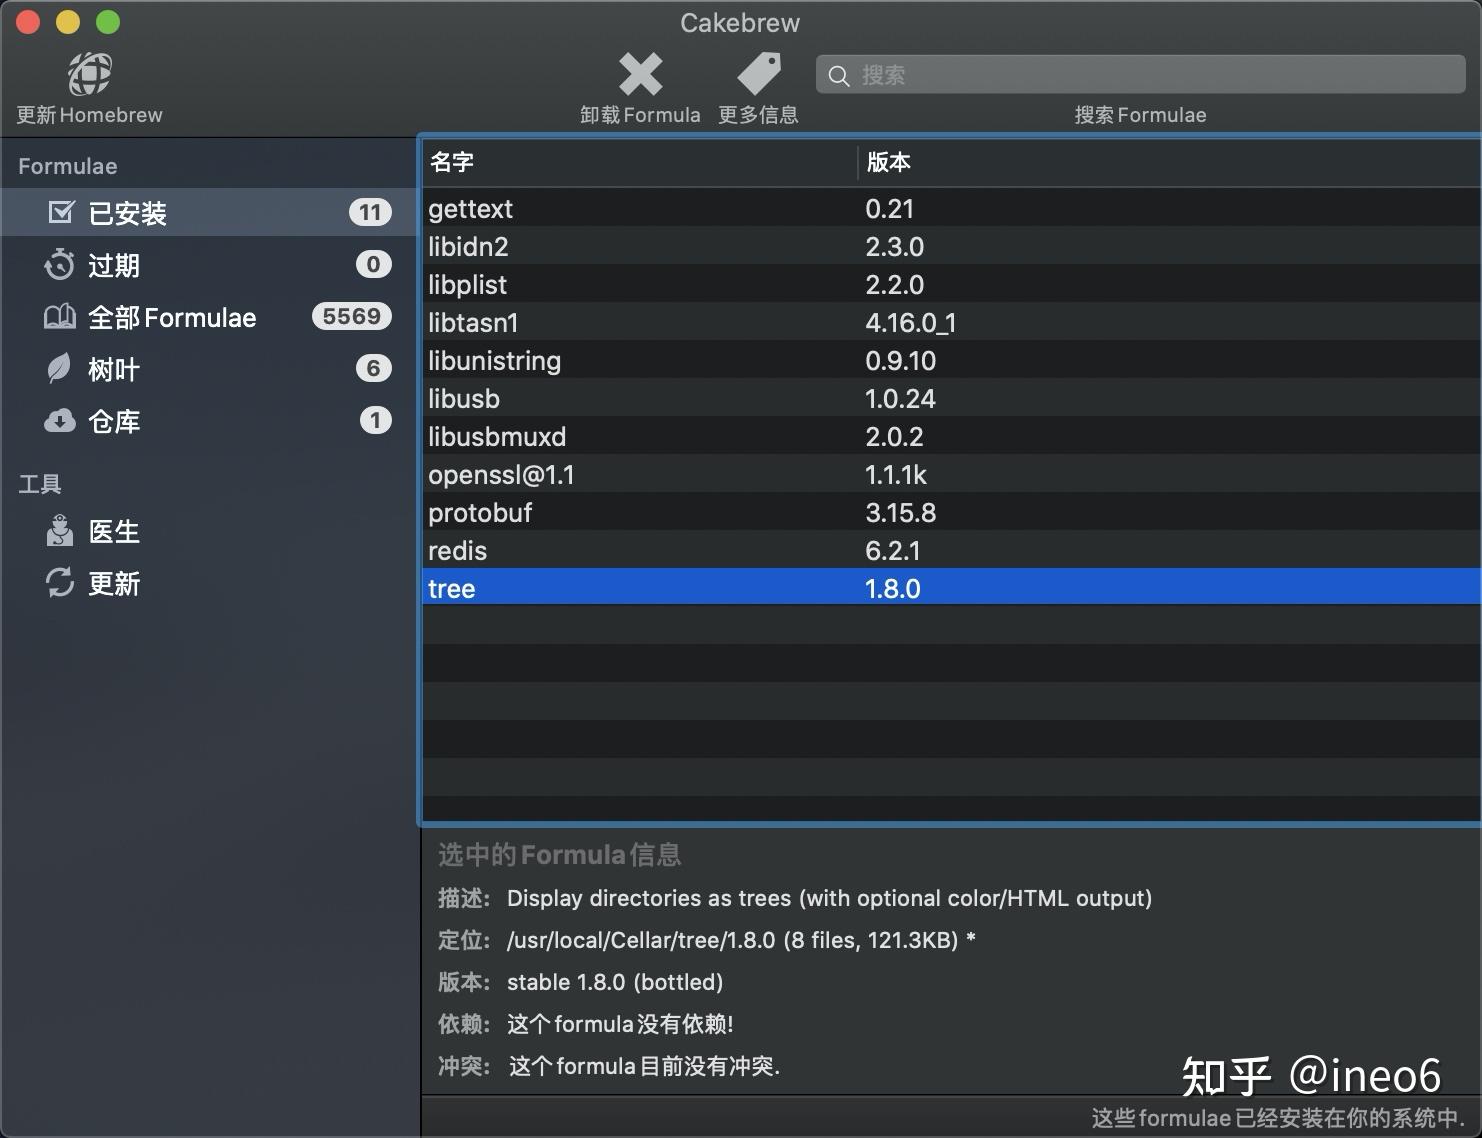This screenshot has width=1482, height=1138.
Task: Select the 已安装 checkmark icon in sidebar
Action: (x=60, y=212)
